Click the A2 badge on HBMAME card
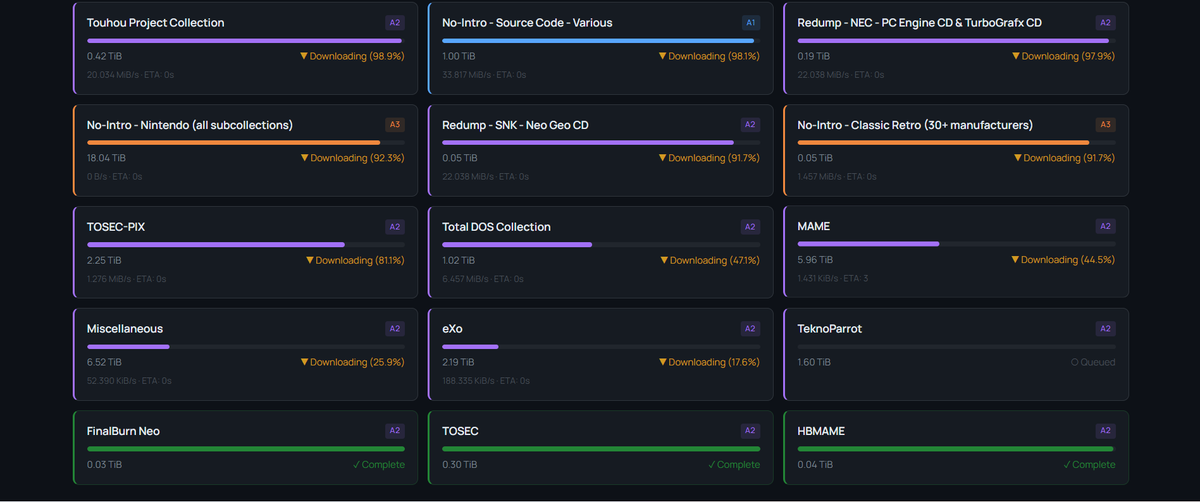1200x502 pixels. tap(1105, 431)
